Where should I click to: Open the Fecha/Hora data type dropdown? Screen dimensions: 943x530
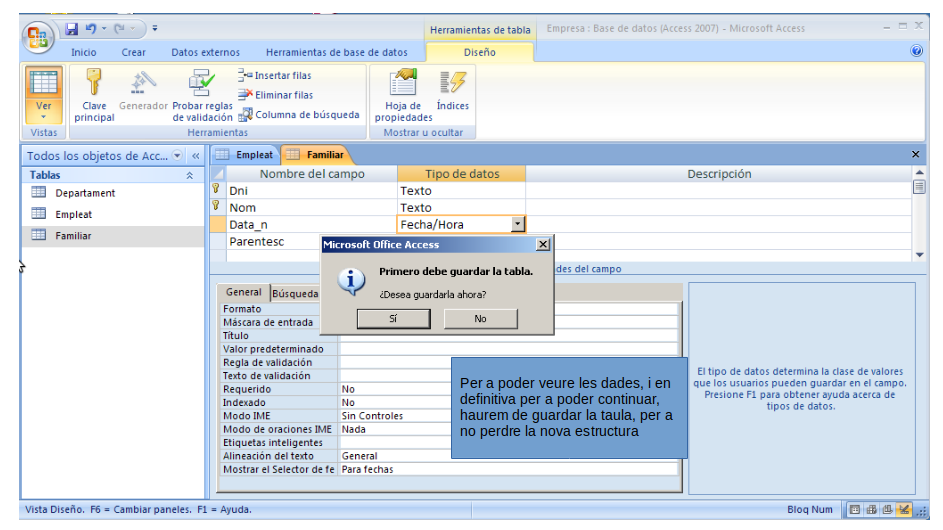pyautogui.click(x=518, y=224)
